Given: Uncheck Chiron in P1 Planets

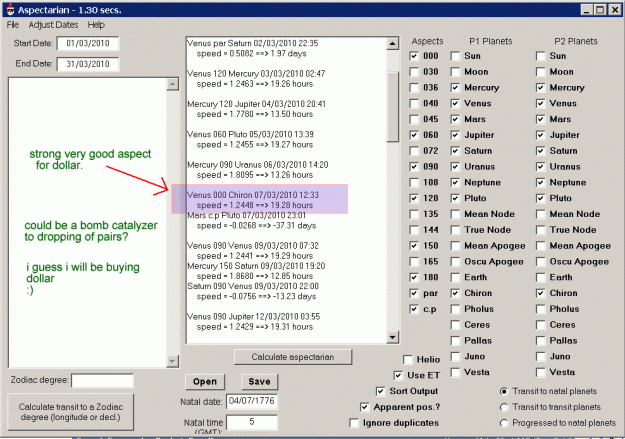Looking at the screenshot, I should pos(455,293).
